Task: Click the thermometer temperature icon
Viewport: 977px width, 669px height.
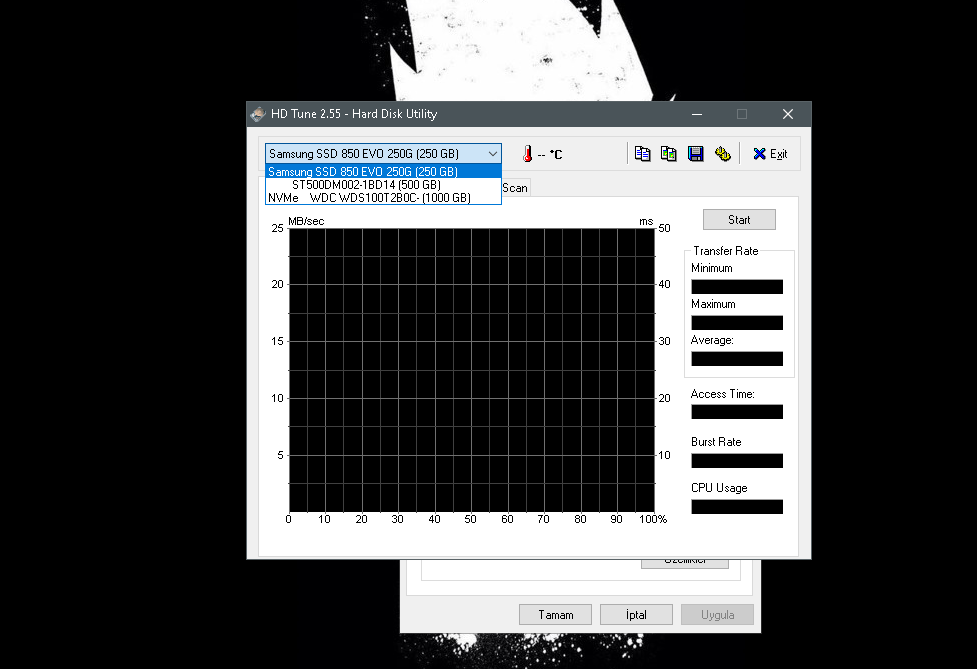Action: pyautogui.click(x=527, y=154)
